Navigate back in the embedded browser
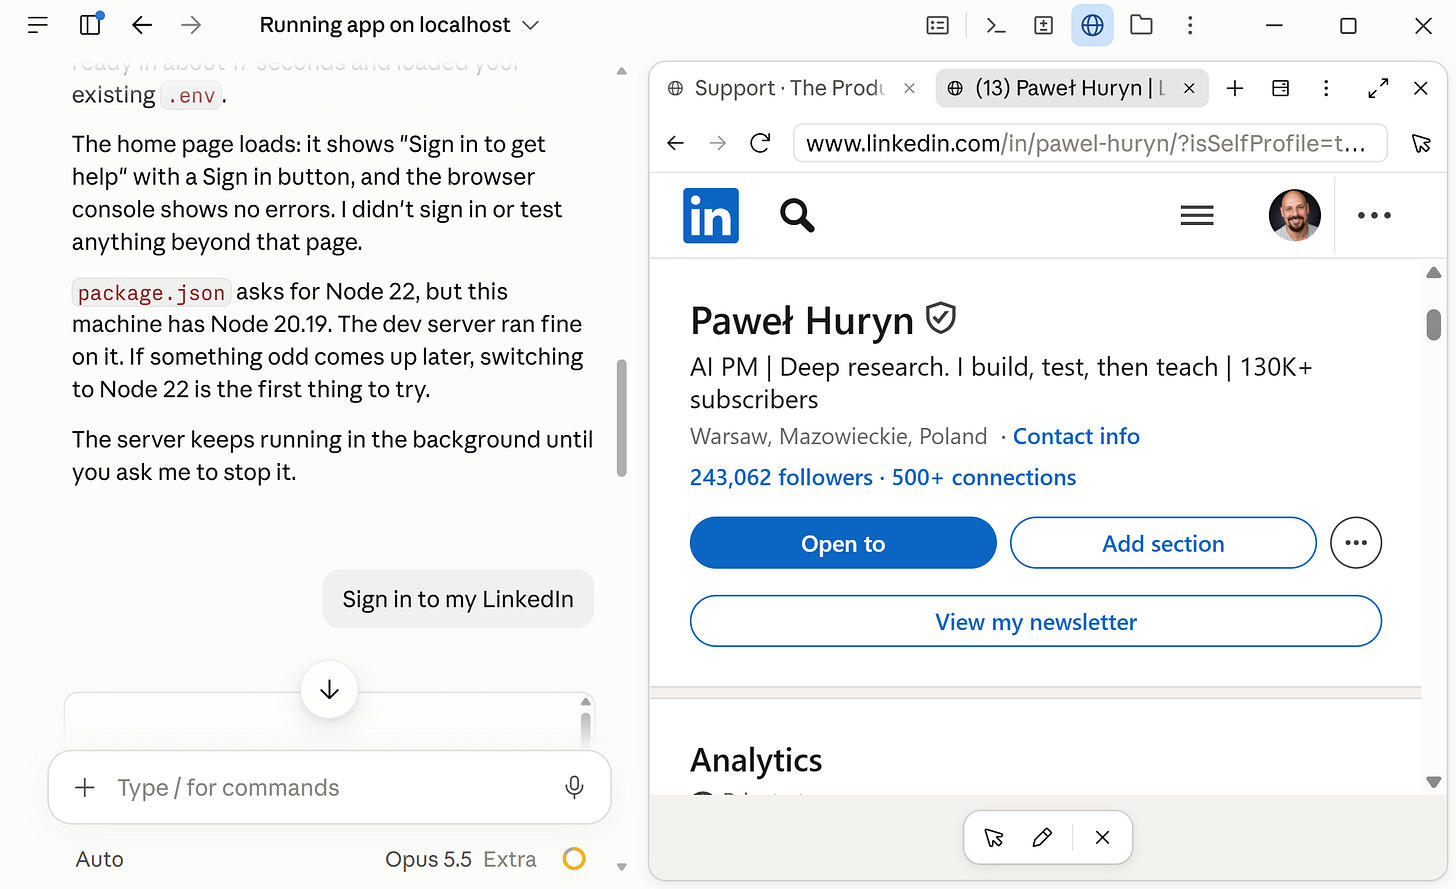Image resolution: width=1456 pixels, height=889 pixels. pos(676,143)
